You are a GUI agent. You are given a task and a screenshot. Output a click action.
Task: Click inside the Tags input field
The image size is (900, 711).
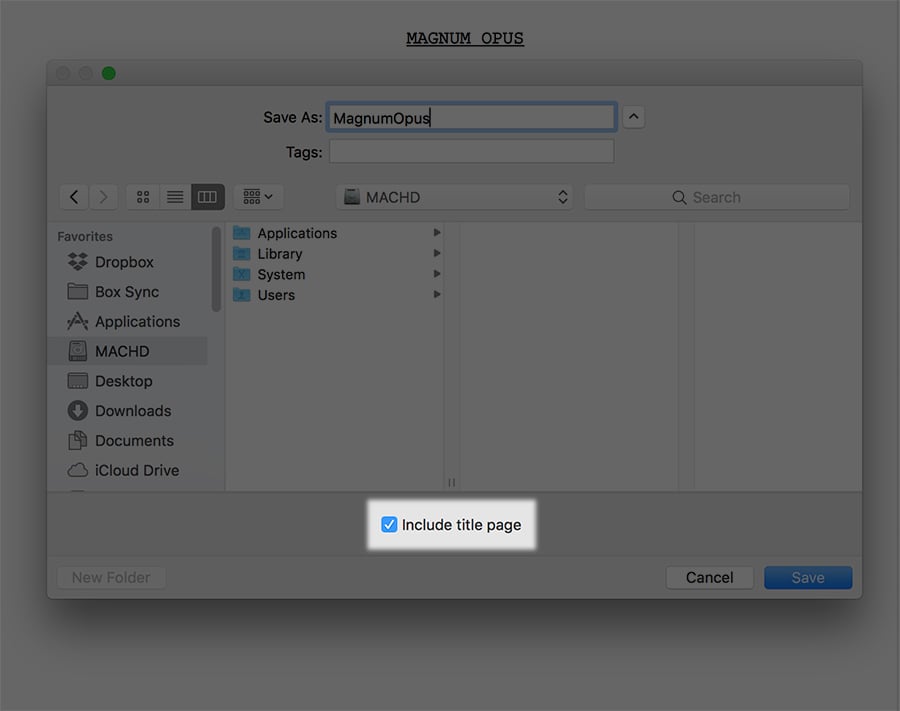point(470,151)
